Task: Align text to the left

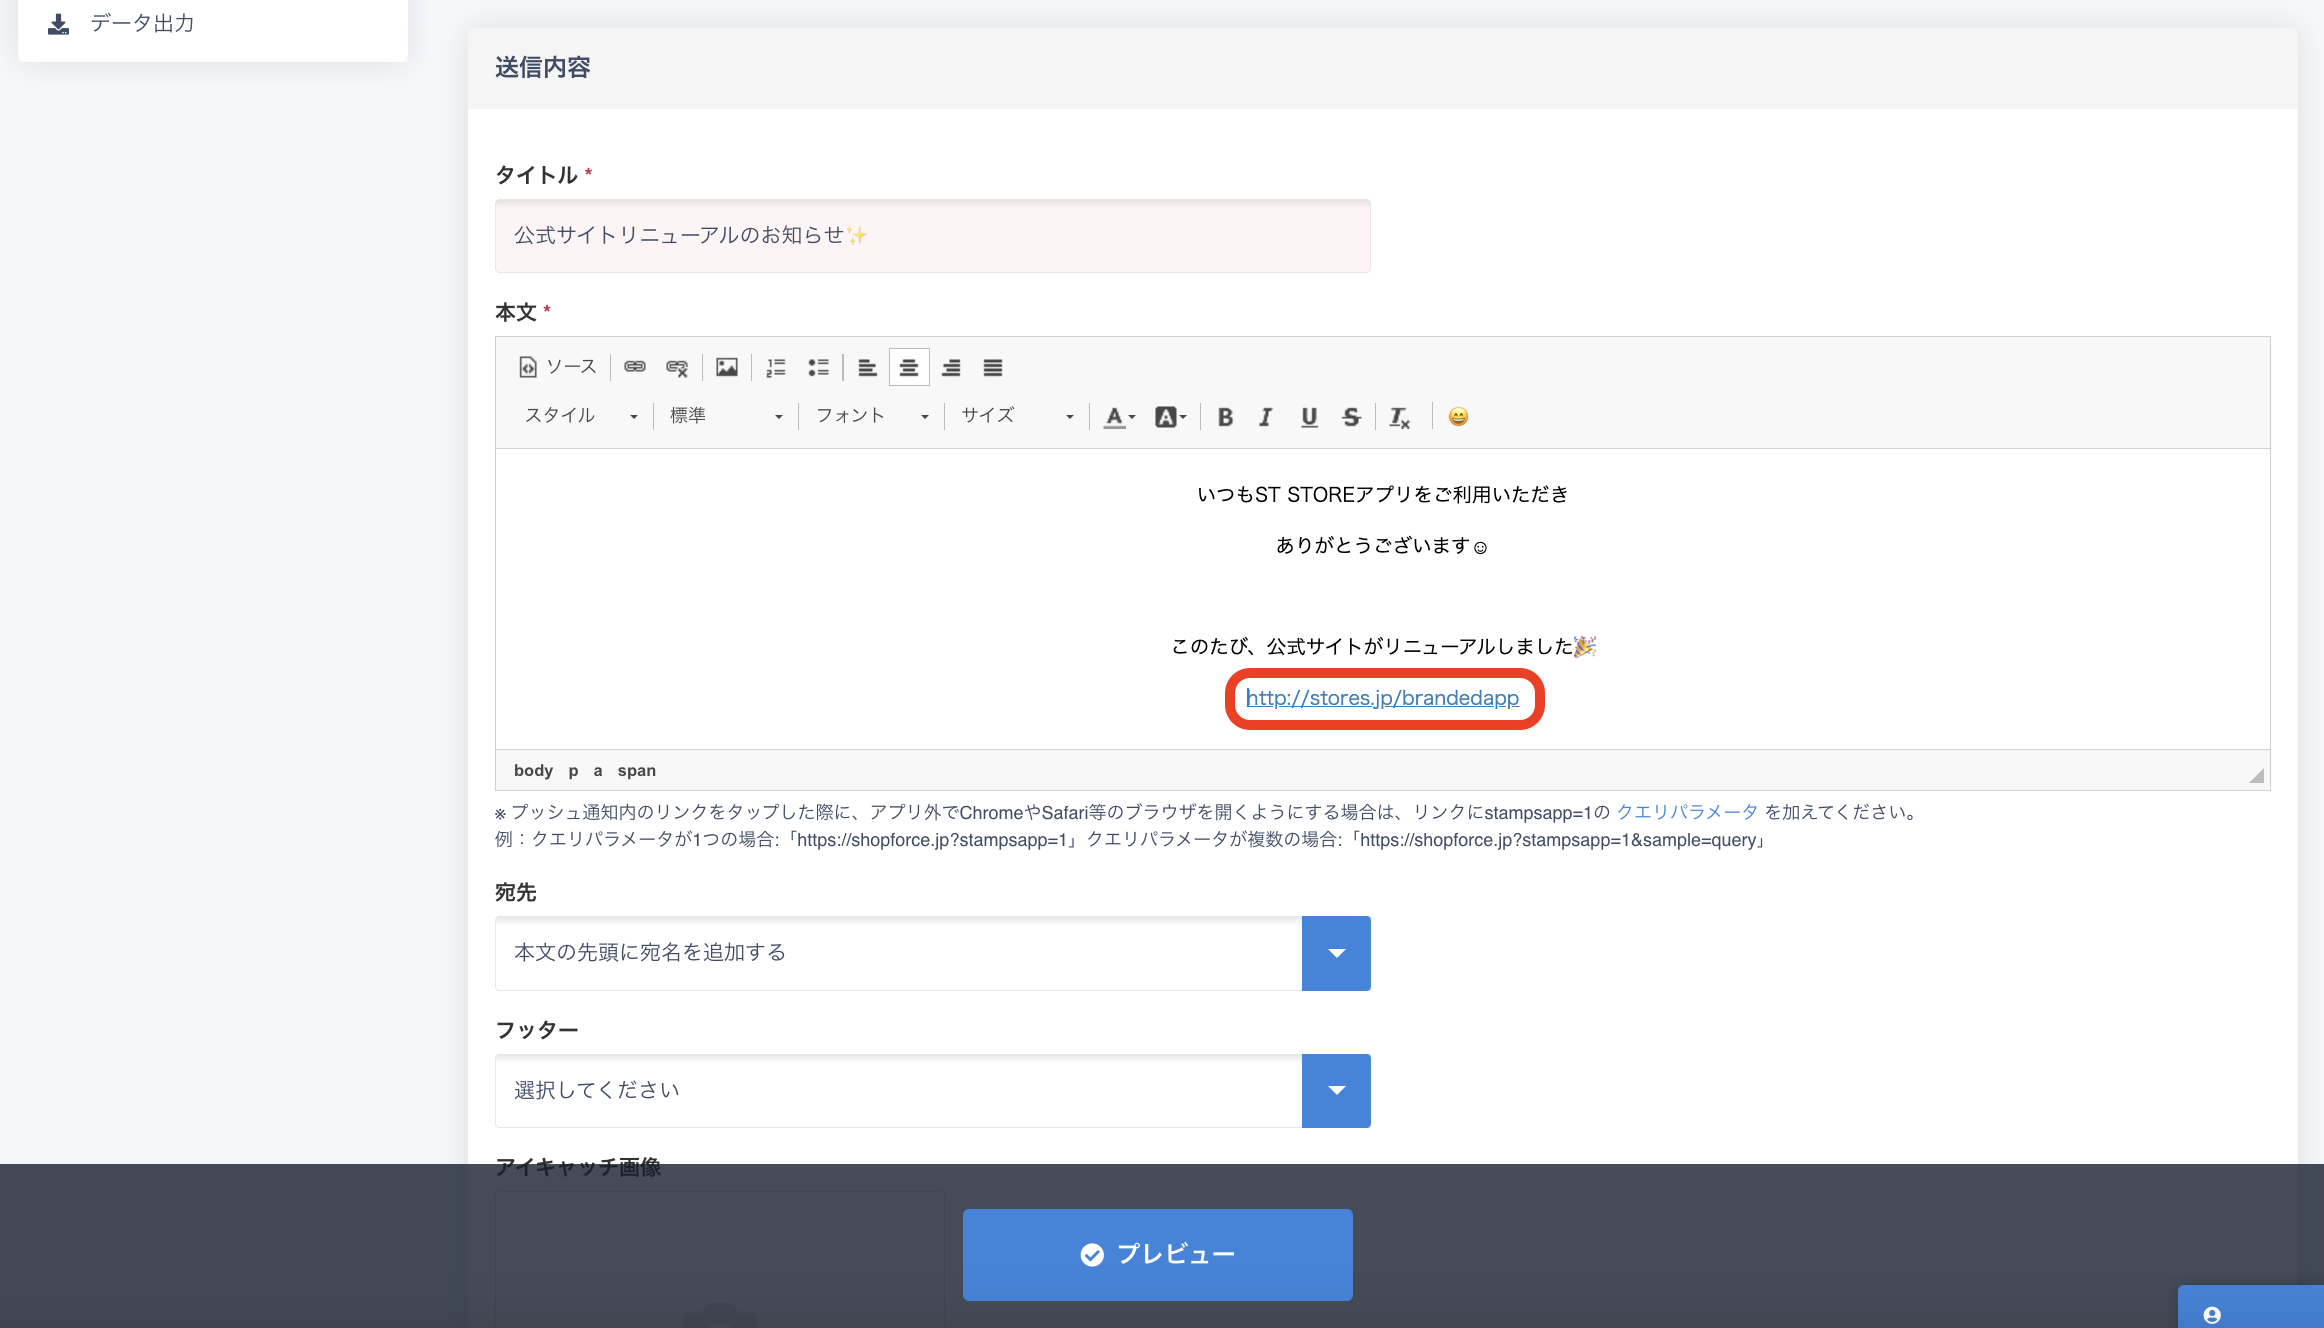Action: pyautogui.click(x=867, y=367)
